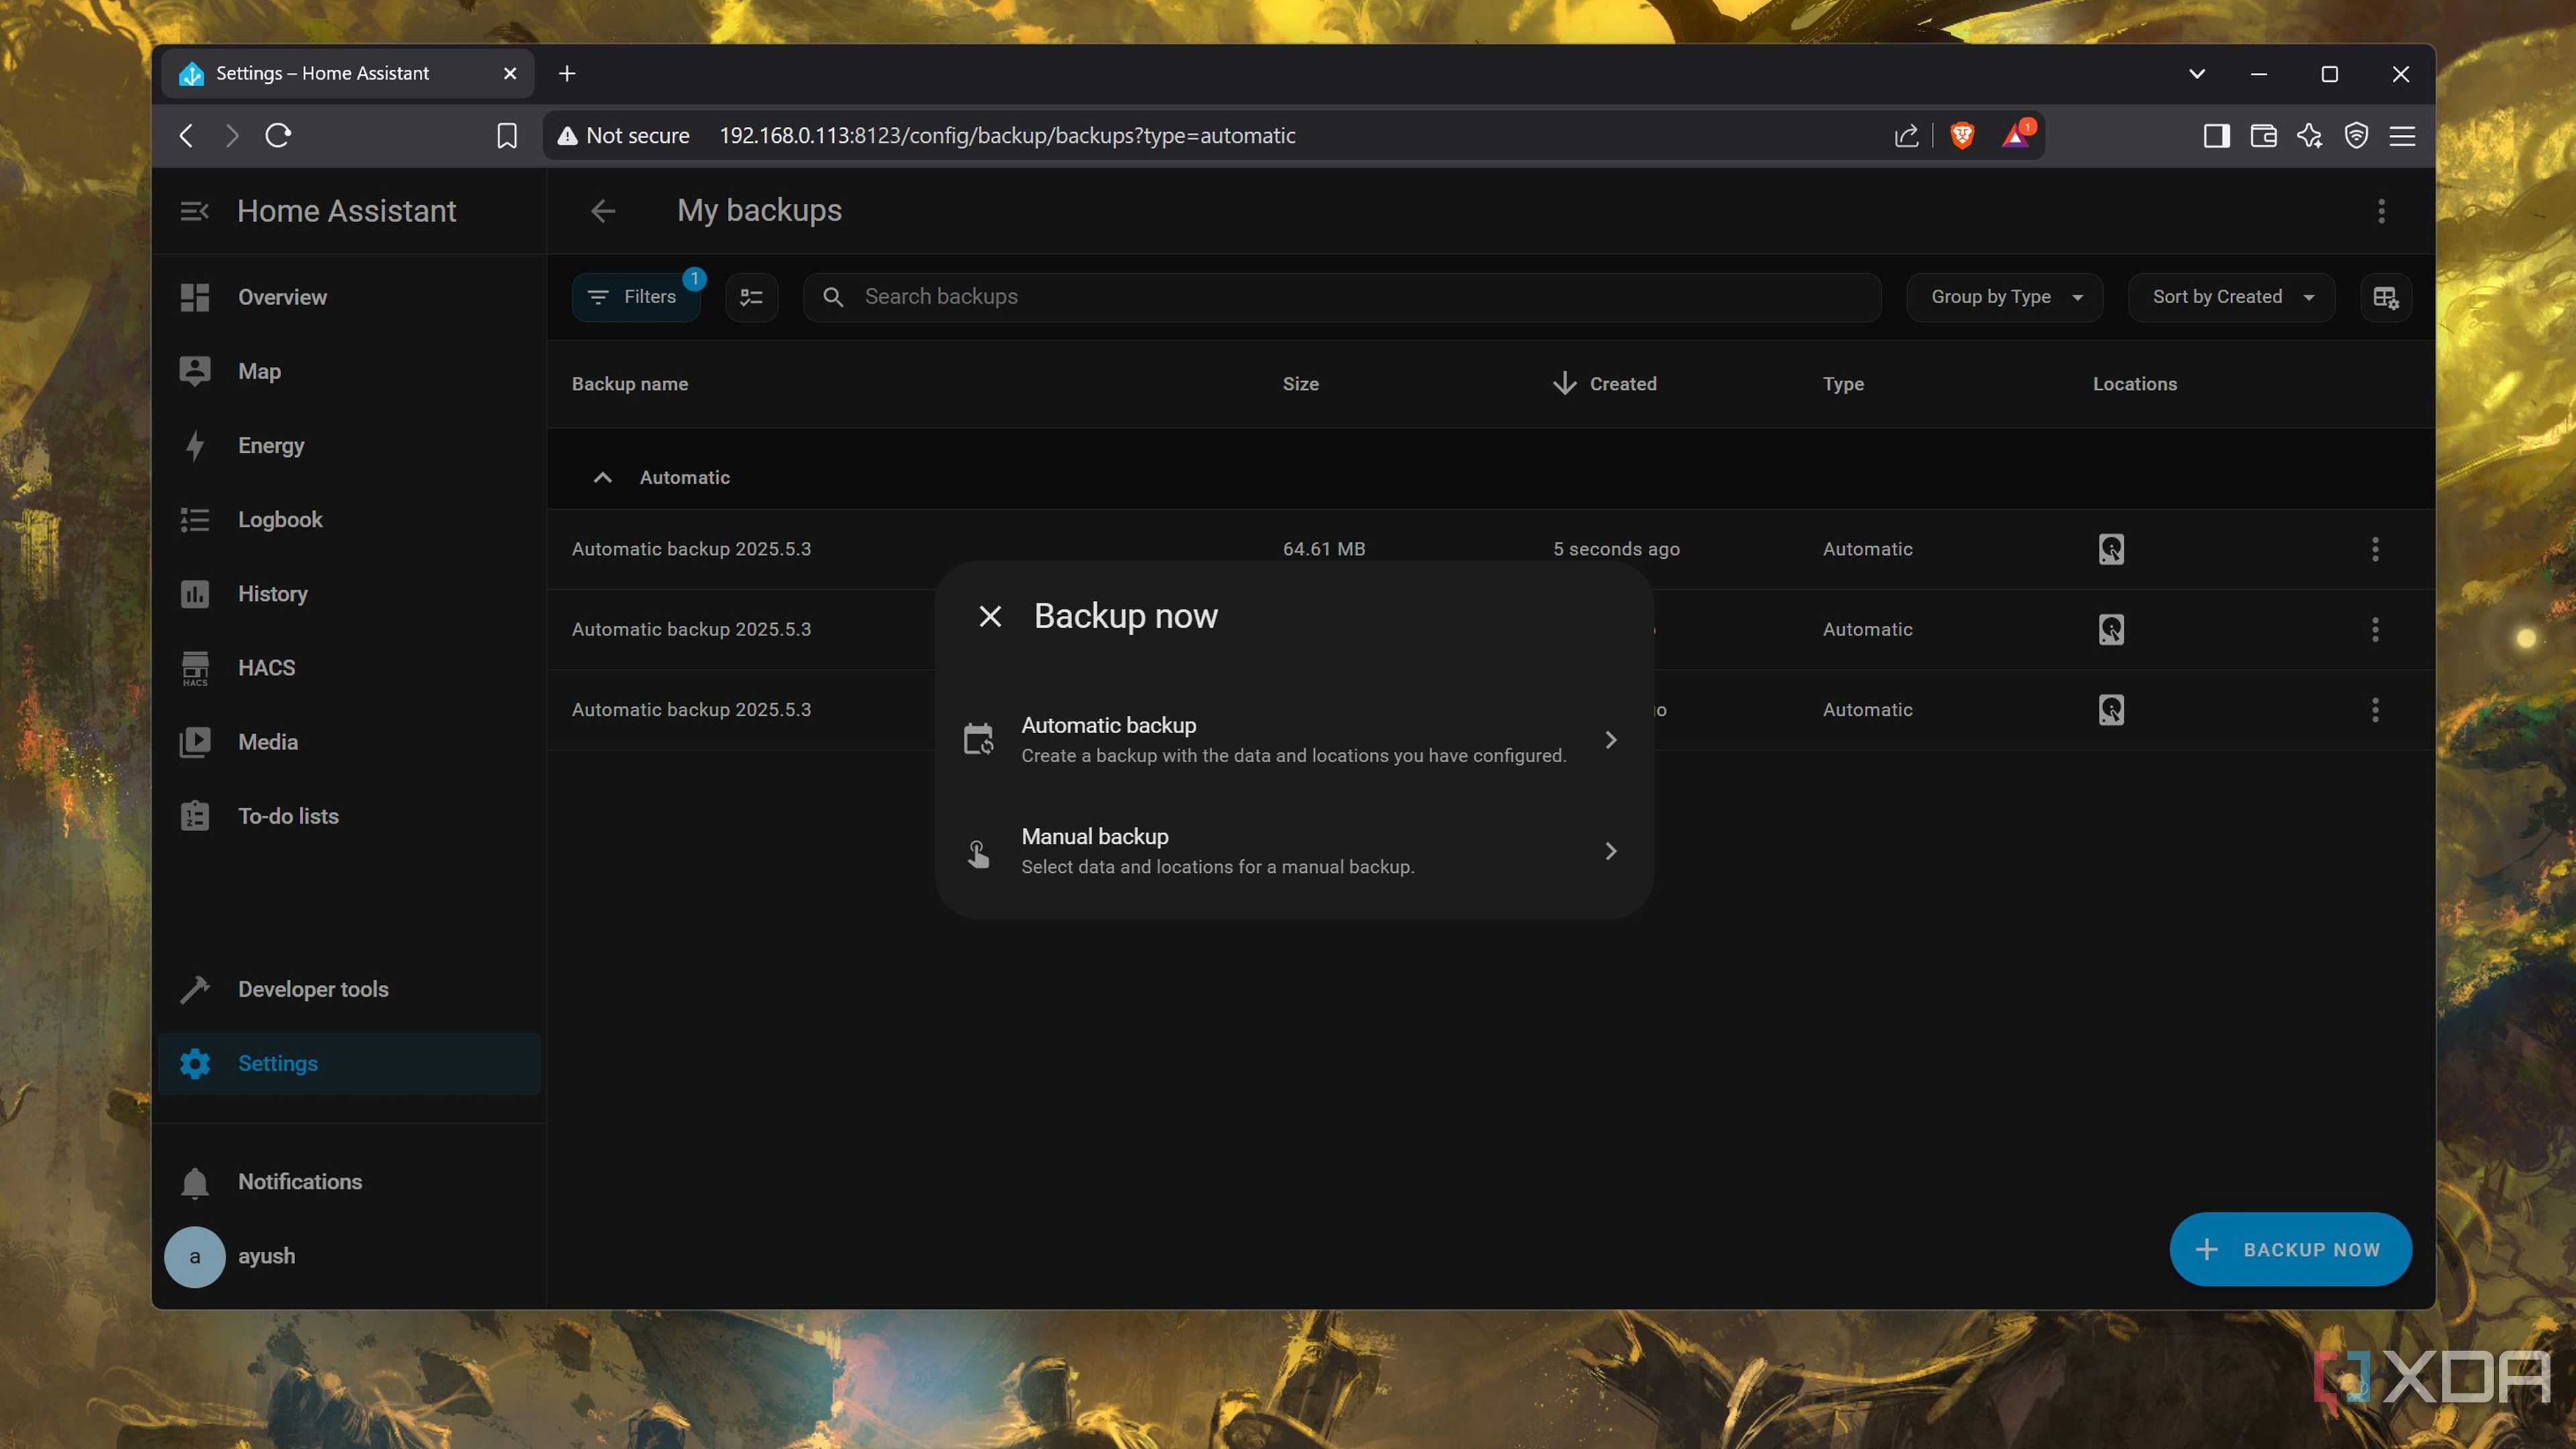
Task: Collapse the Home Assistant sidebar menu icon
Action: click(194, 211)
